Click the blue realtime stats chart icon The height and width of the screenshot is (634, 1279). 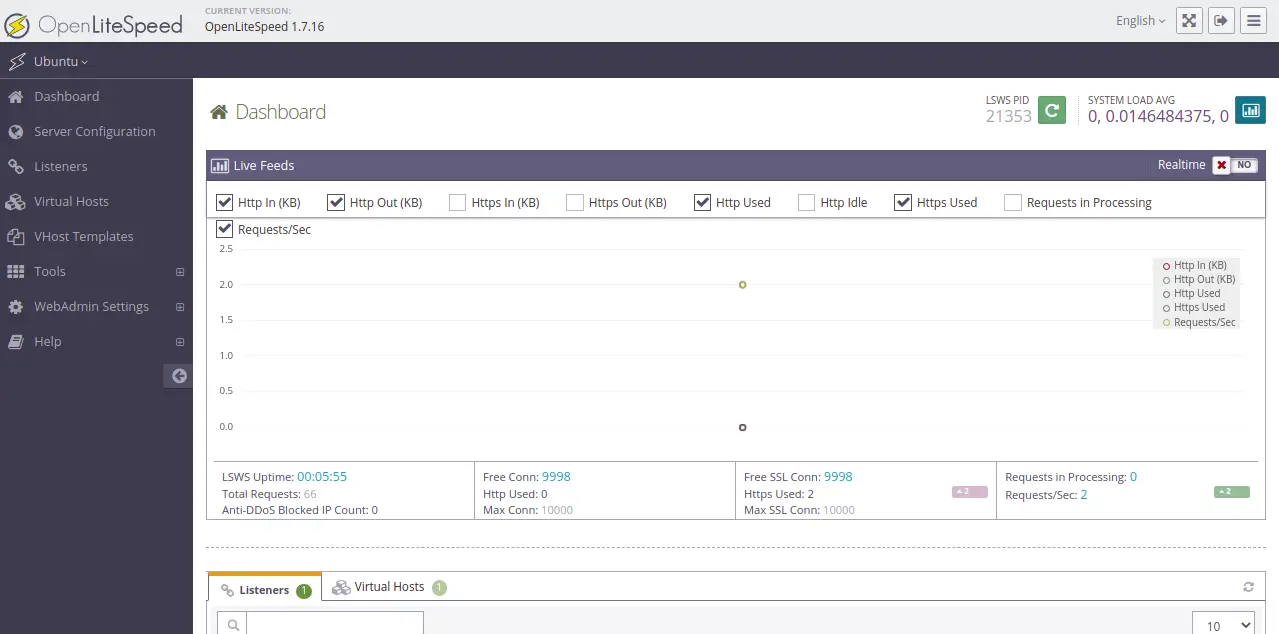[x=1250, y=110]
